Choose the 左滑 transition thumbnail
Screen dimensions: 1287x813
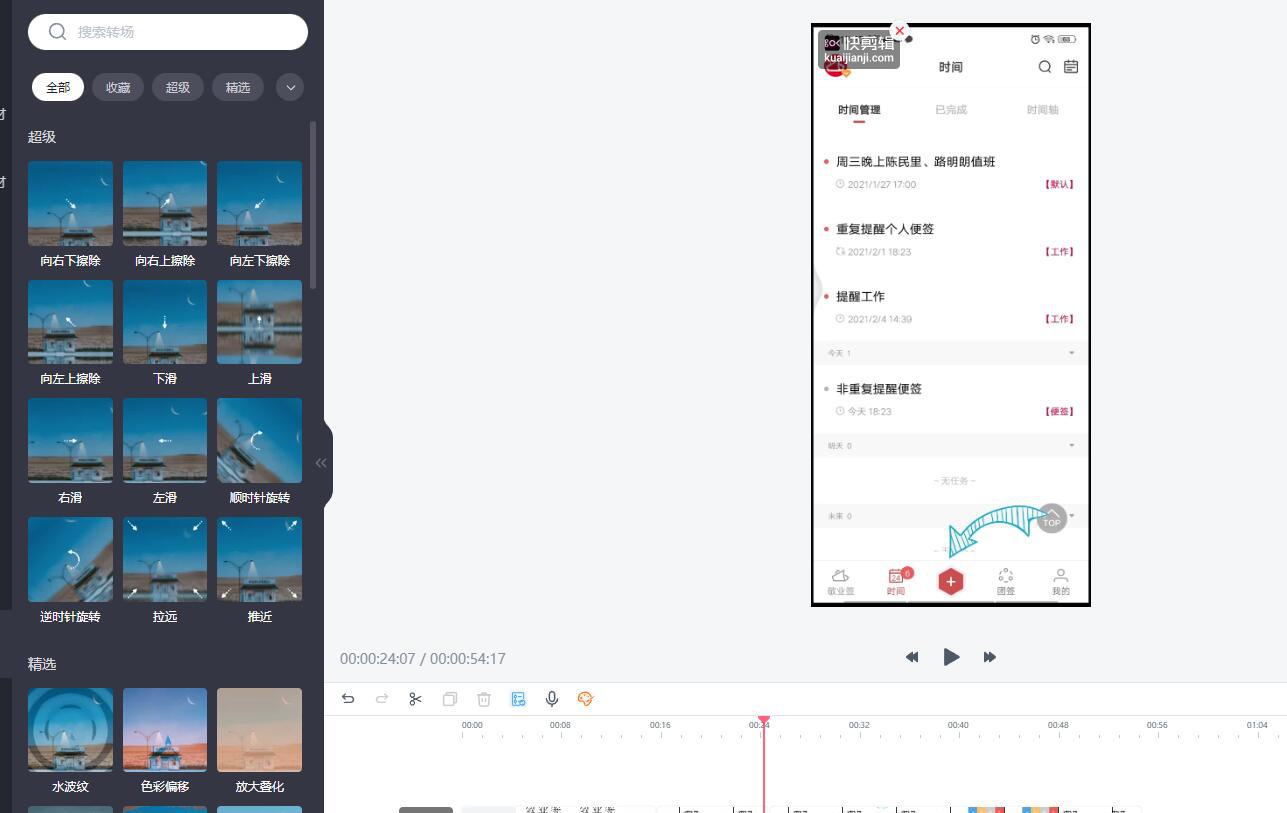pos(165,440)
